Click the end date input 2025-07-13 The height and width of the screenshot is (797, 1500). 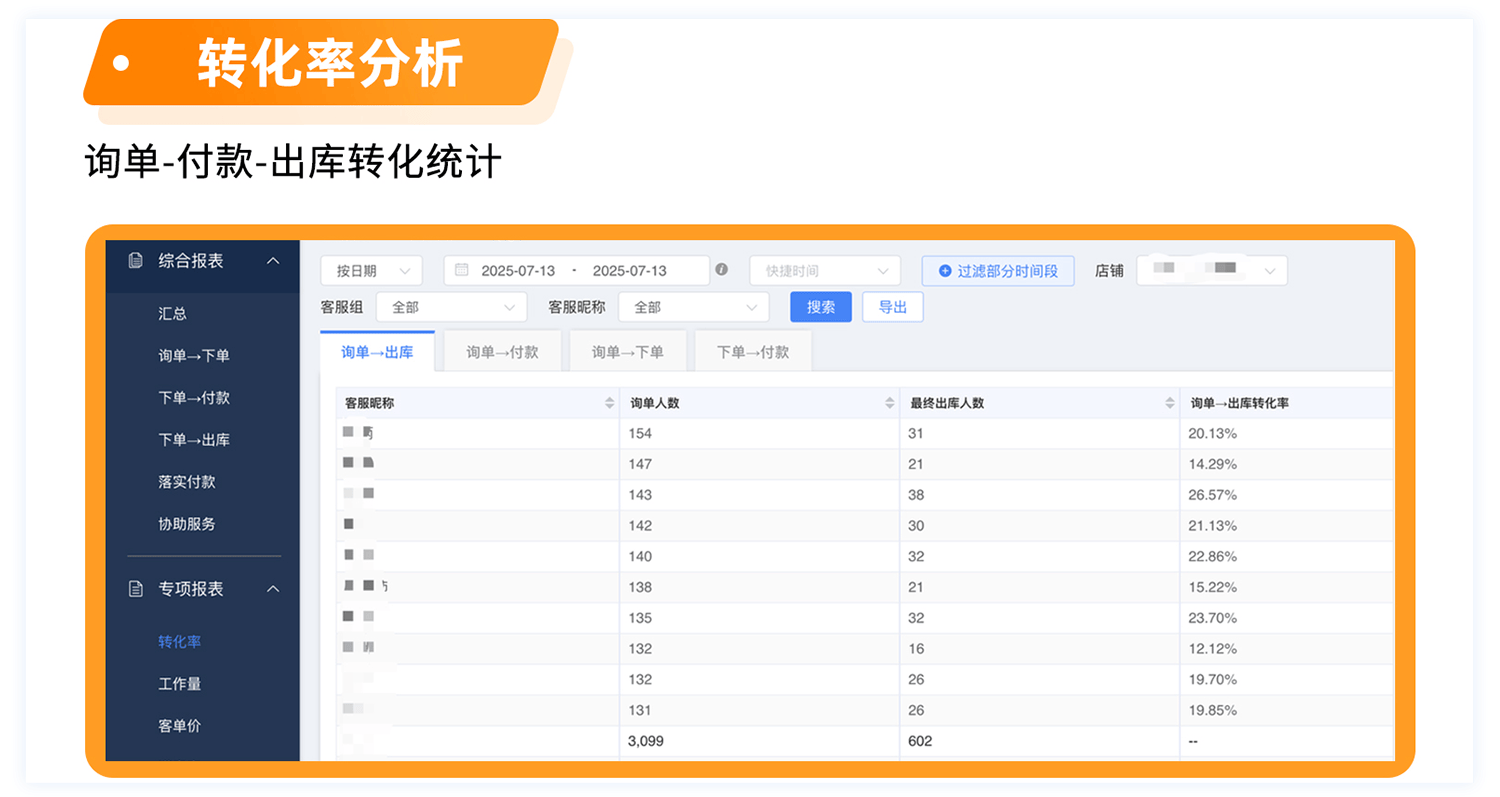pos(629,271)
